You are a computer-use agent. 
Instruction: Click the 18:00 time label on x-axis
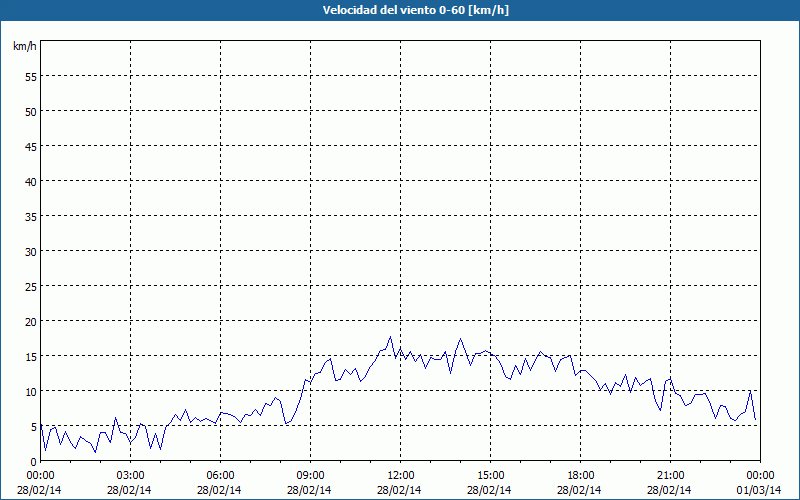pos(581,476)
